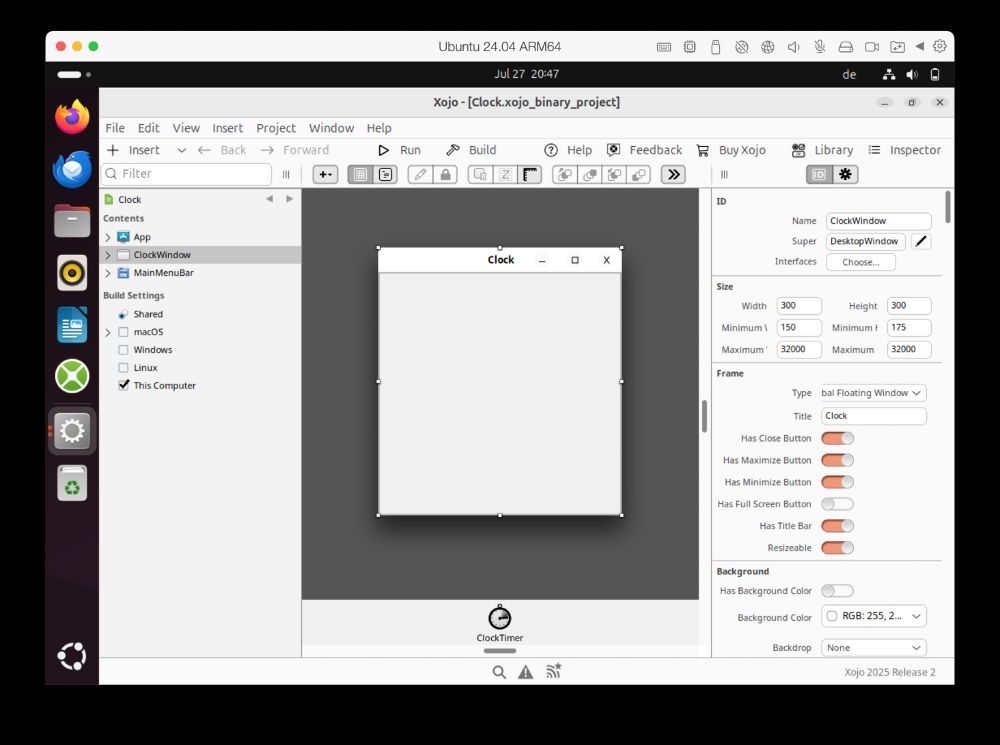Viewport: 1000px width, 745px height.
Task: Select Shared in Build Settings
Action: click(148, 314)
